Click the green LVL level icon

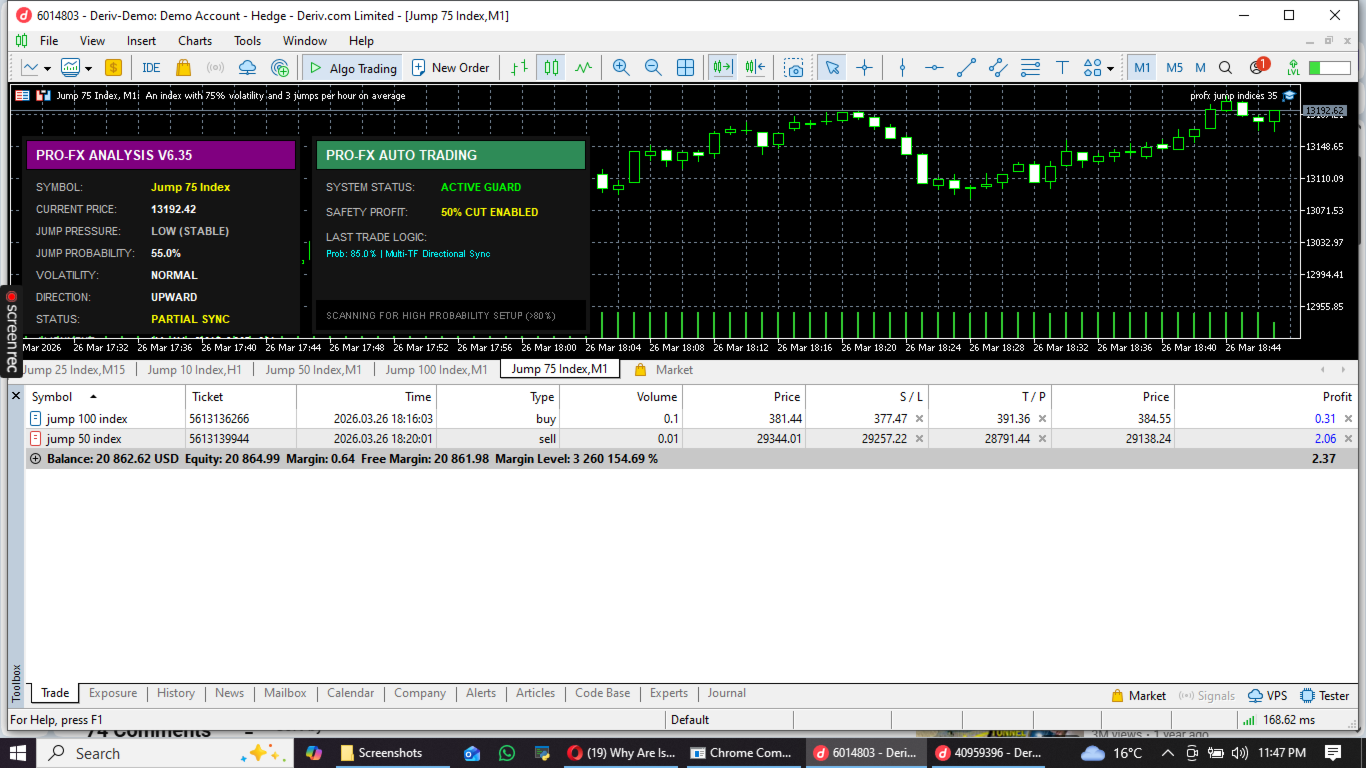pos(1294,68)
